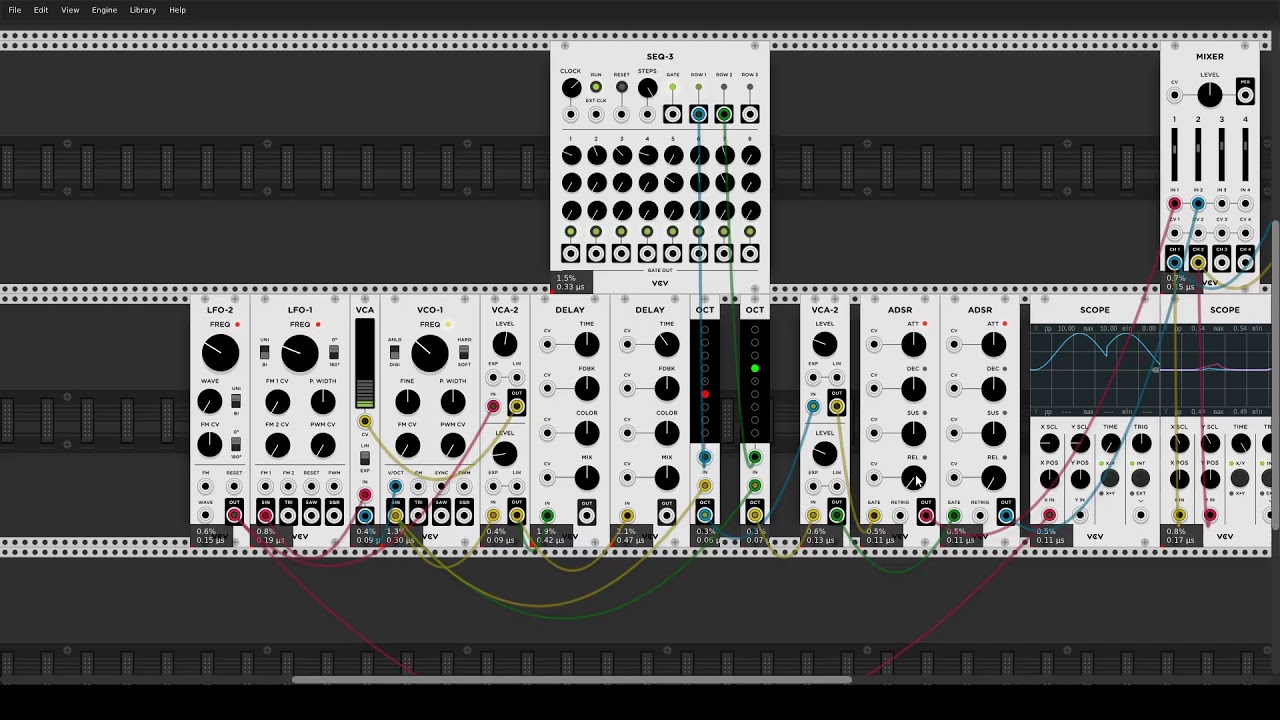Click the SEQ-3 EXT CLK input jack
Viewport: 1280px width, 720px height.
pyautogui.click(x=596, y=114)
